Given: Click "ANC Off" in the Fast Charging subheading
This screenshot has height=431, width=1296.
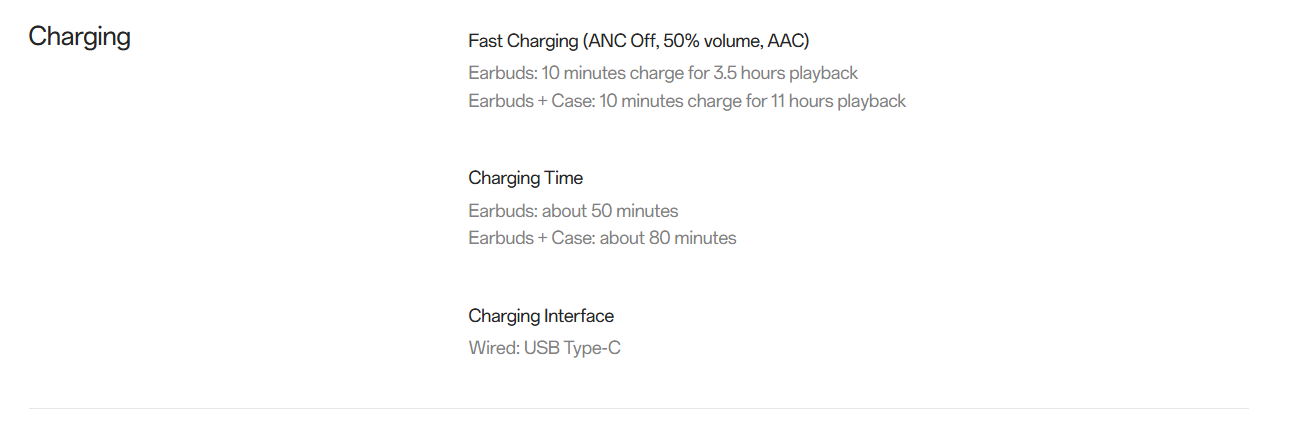Looking at the screenshot, I should pyautogui.click(x=620, y=41).
